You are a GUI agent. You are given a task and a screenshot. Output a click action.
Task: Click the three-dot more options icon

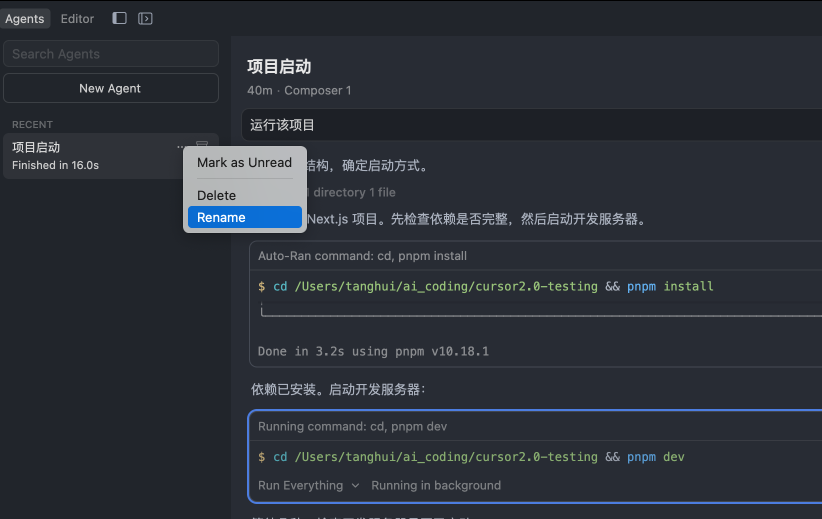pyautogui.click(x=181, y=147)
